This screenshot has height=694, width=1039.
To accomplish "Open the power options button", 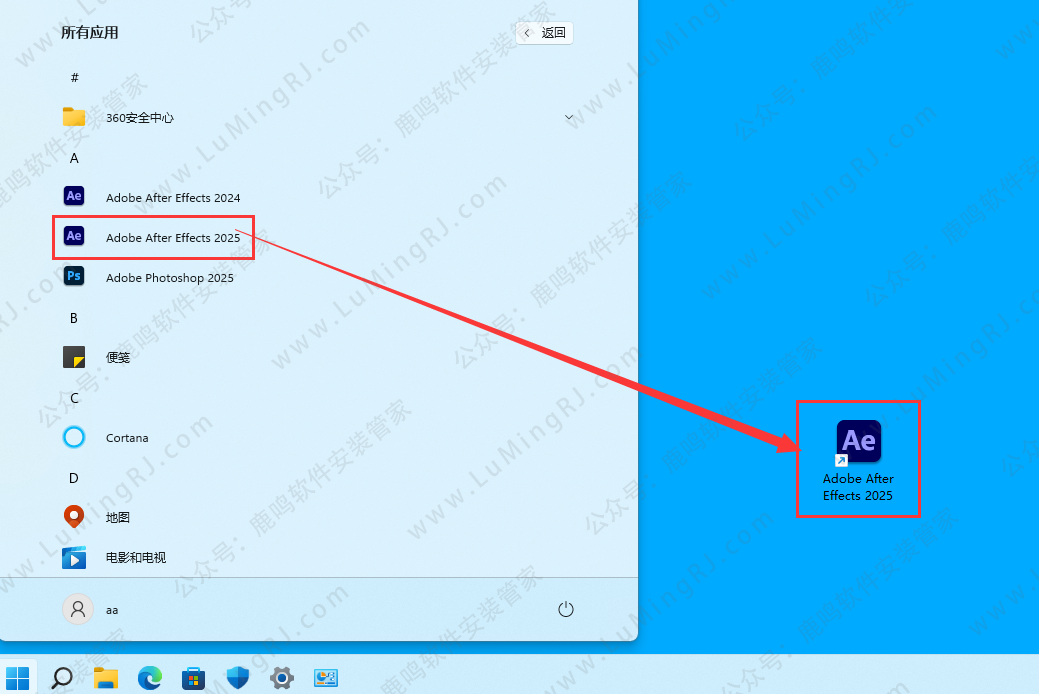I will coord(565,609).
